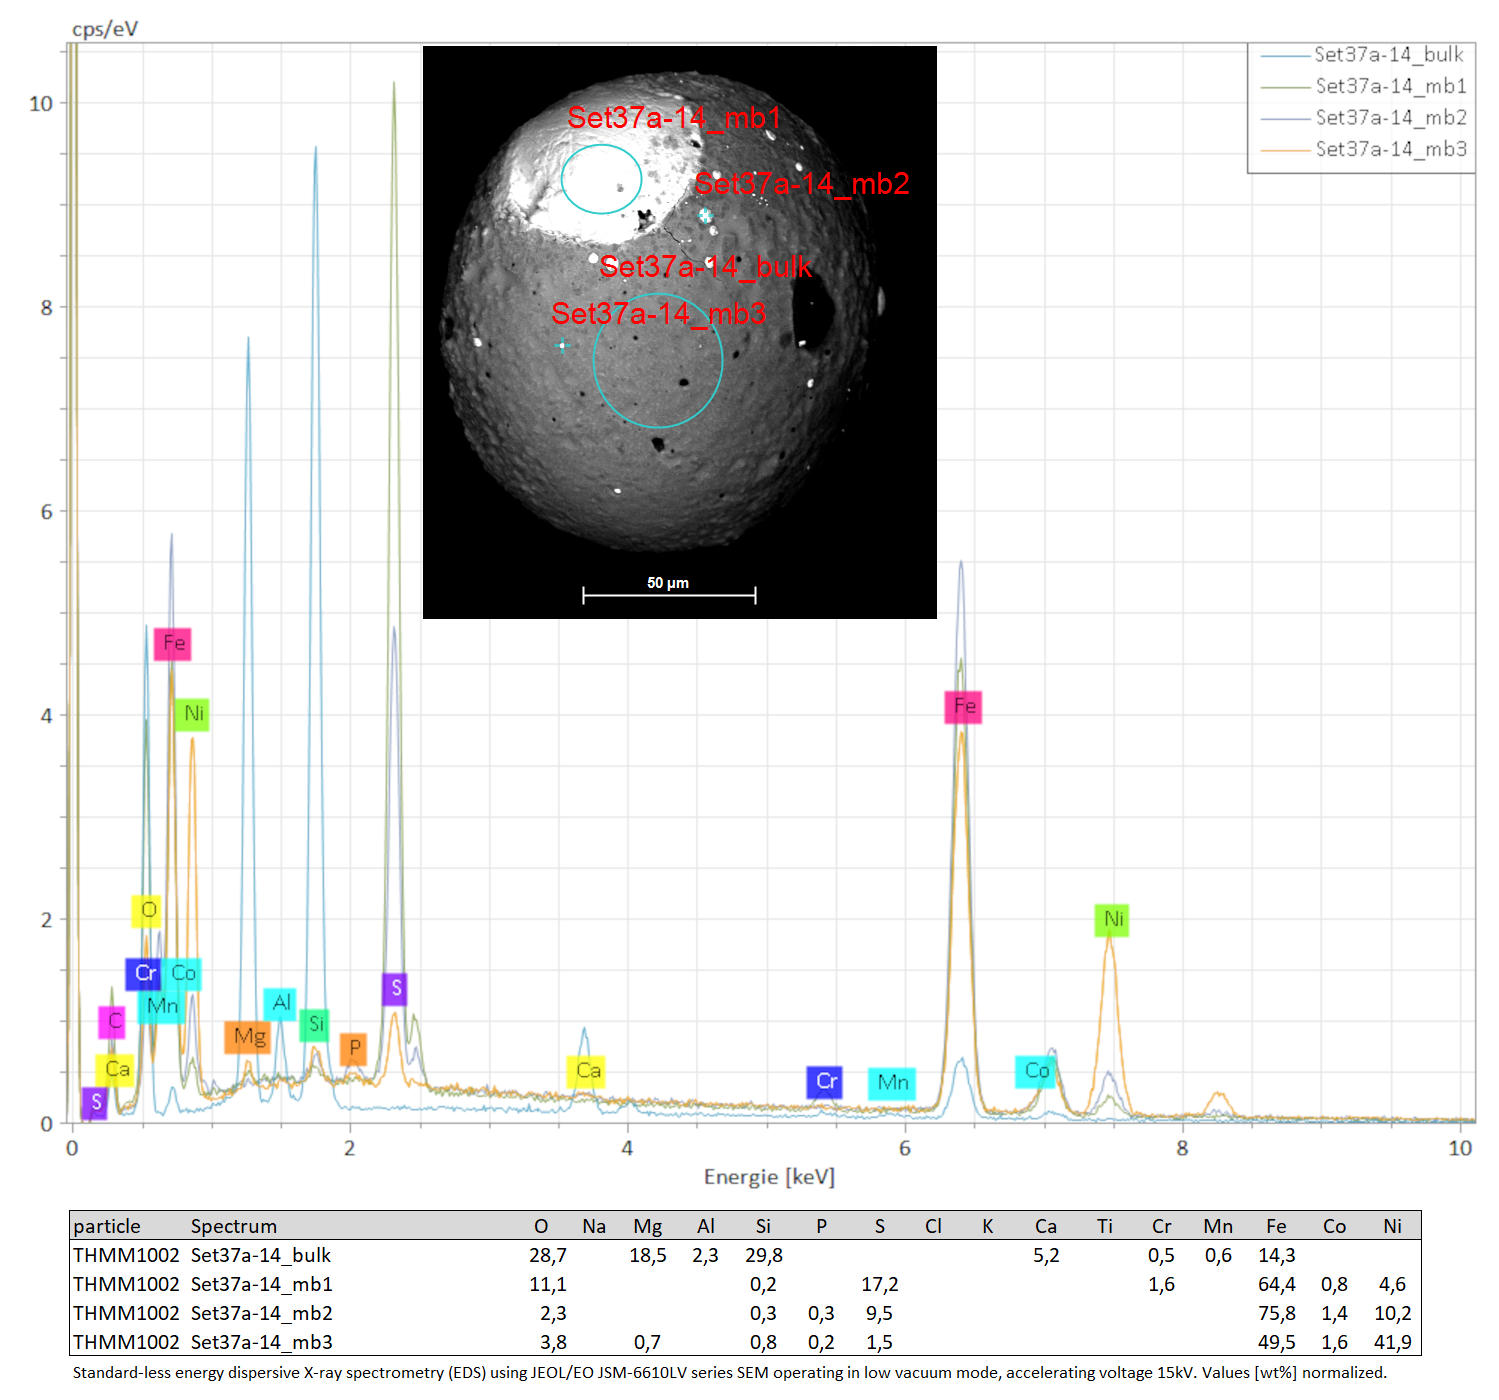Image resolution: width=1499 pixels, height=1400 pixels.
Task: Click the yellow Ca tag near 3.7 keV
Action: [587, 1072]
